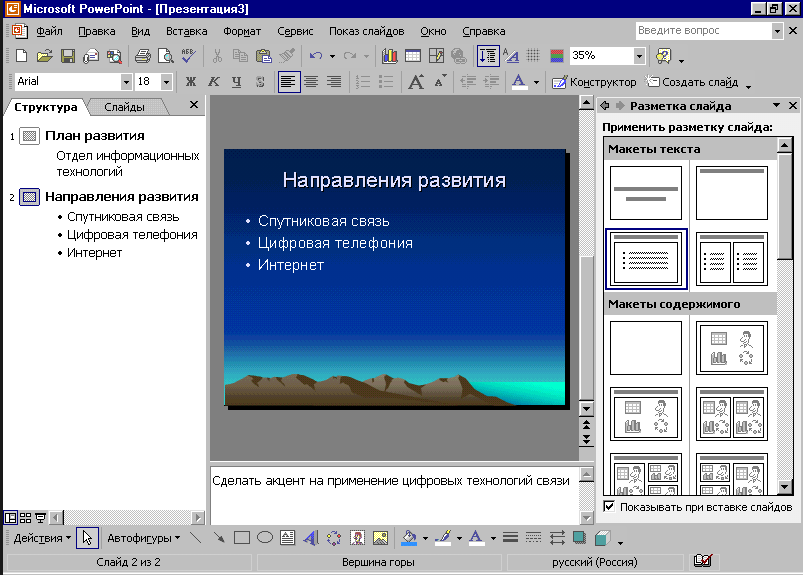Select the two-column text layout thumbnail
This screenshot has width=803, height=575.
(x=732, y=259)
